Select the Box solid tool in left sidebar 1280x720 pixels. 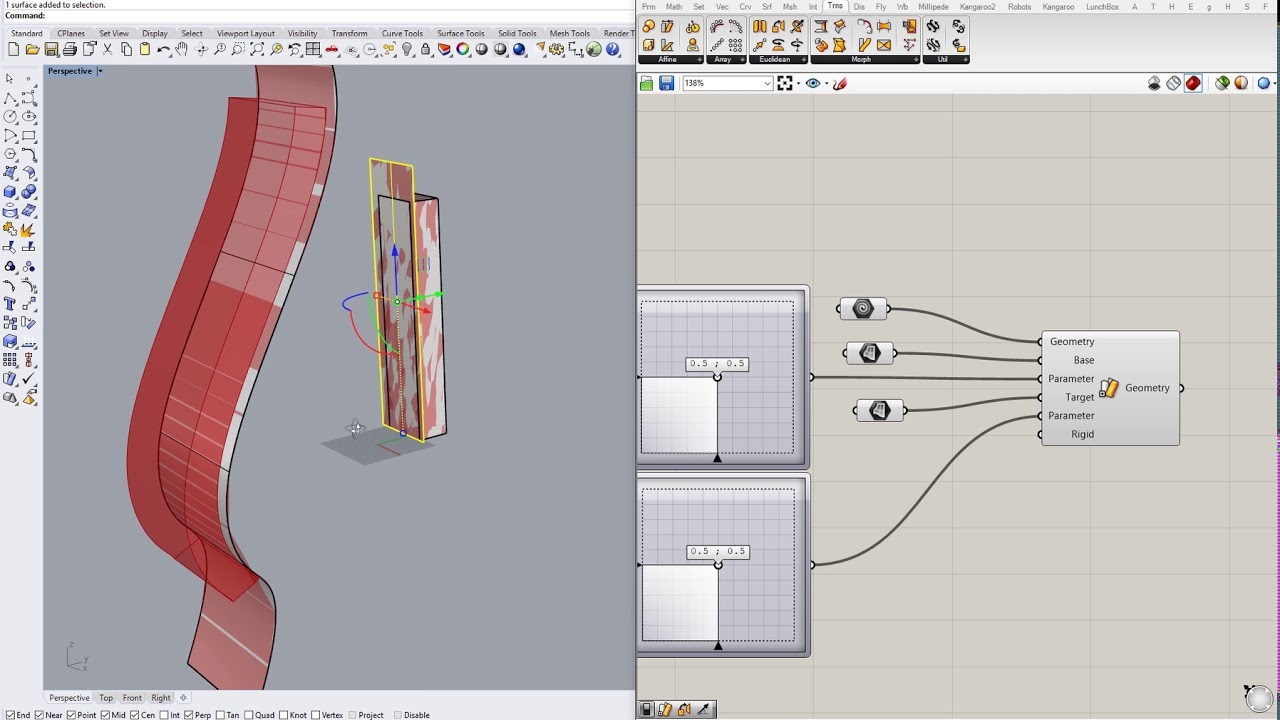[x=10, y=191]
